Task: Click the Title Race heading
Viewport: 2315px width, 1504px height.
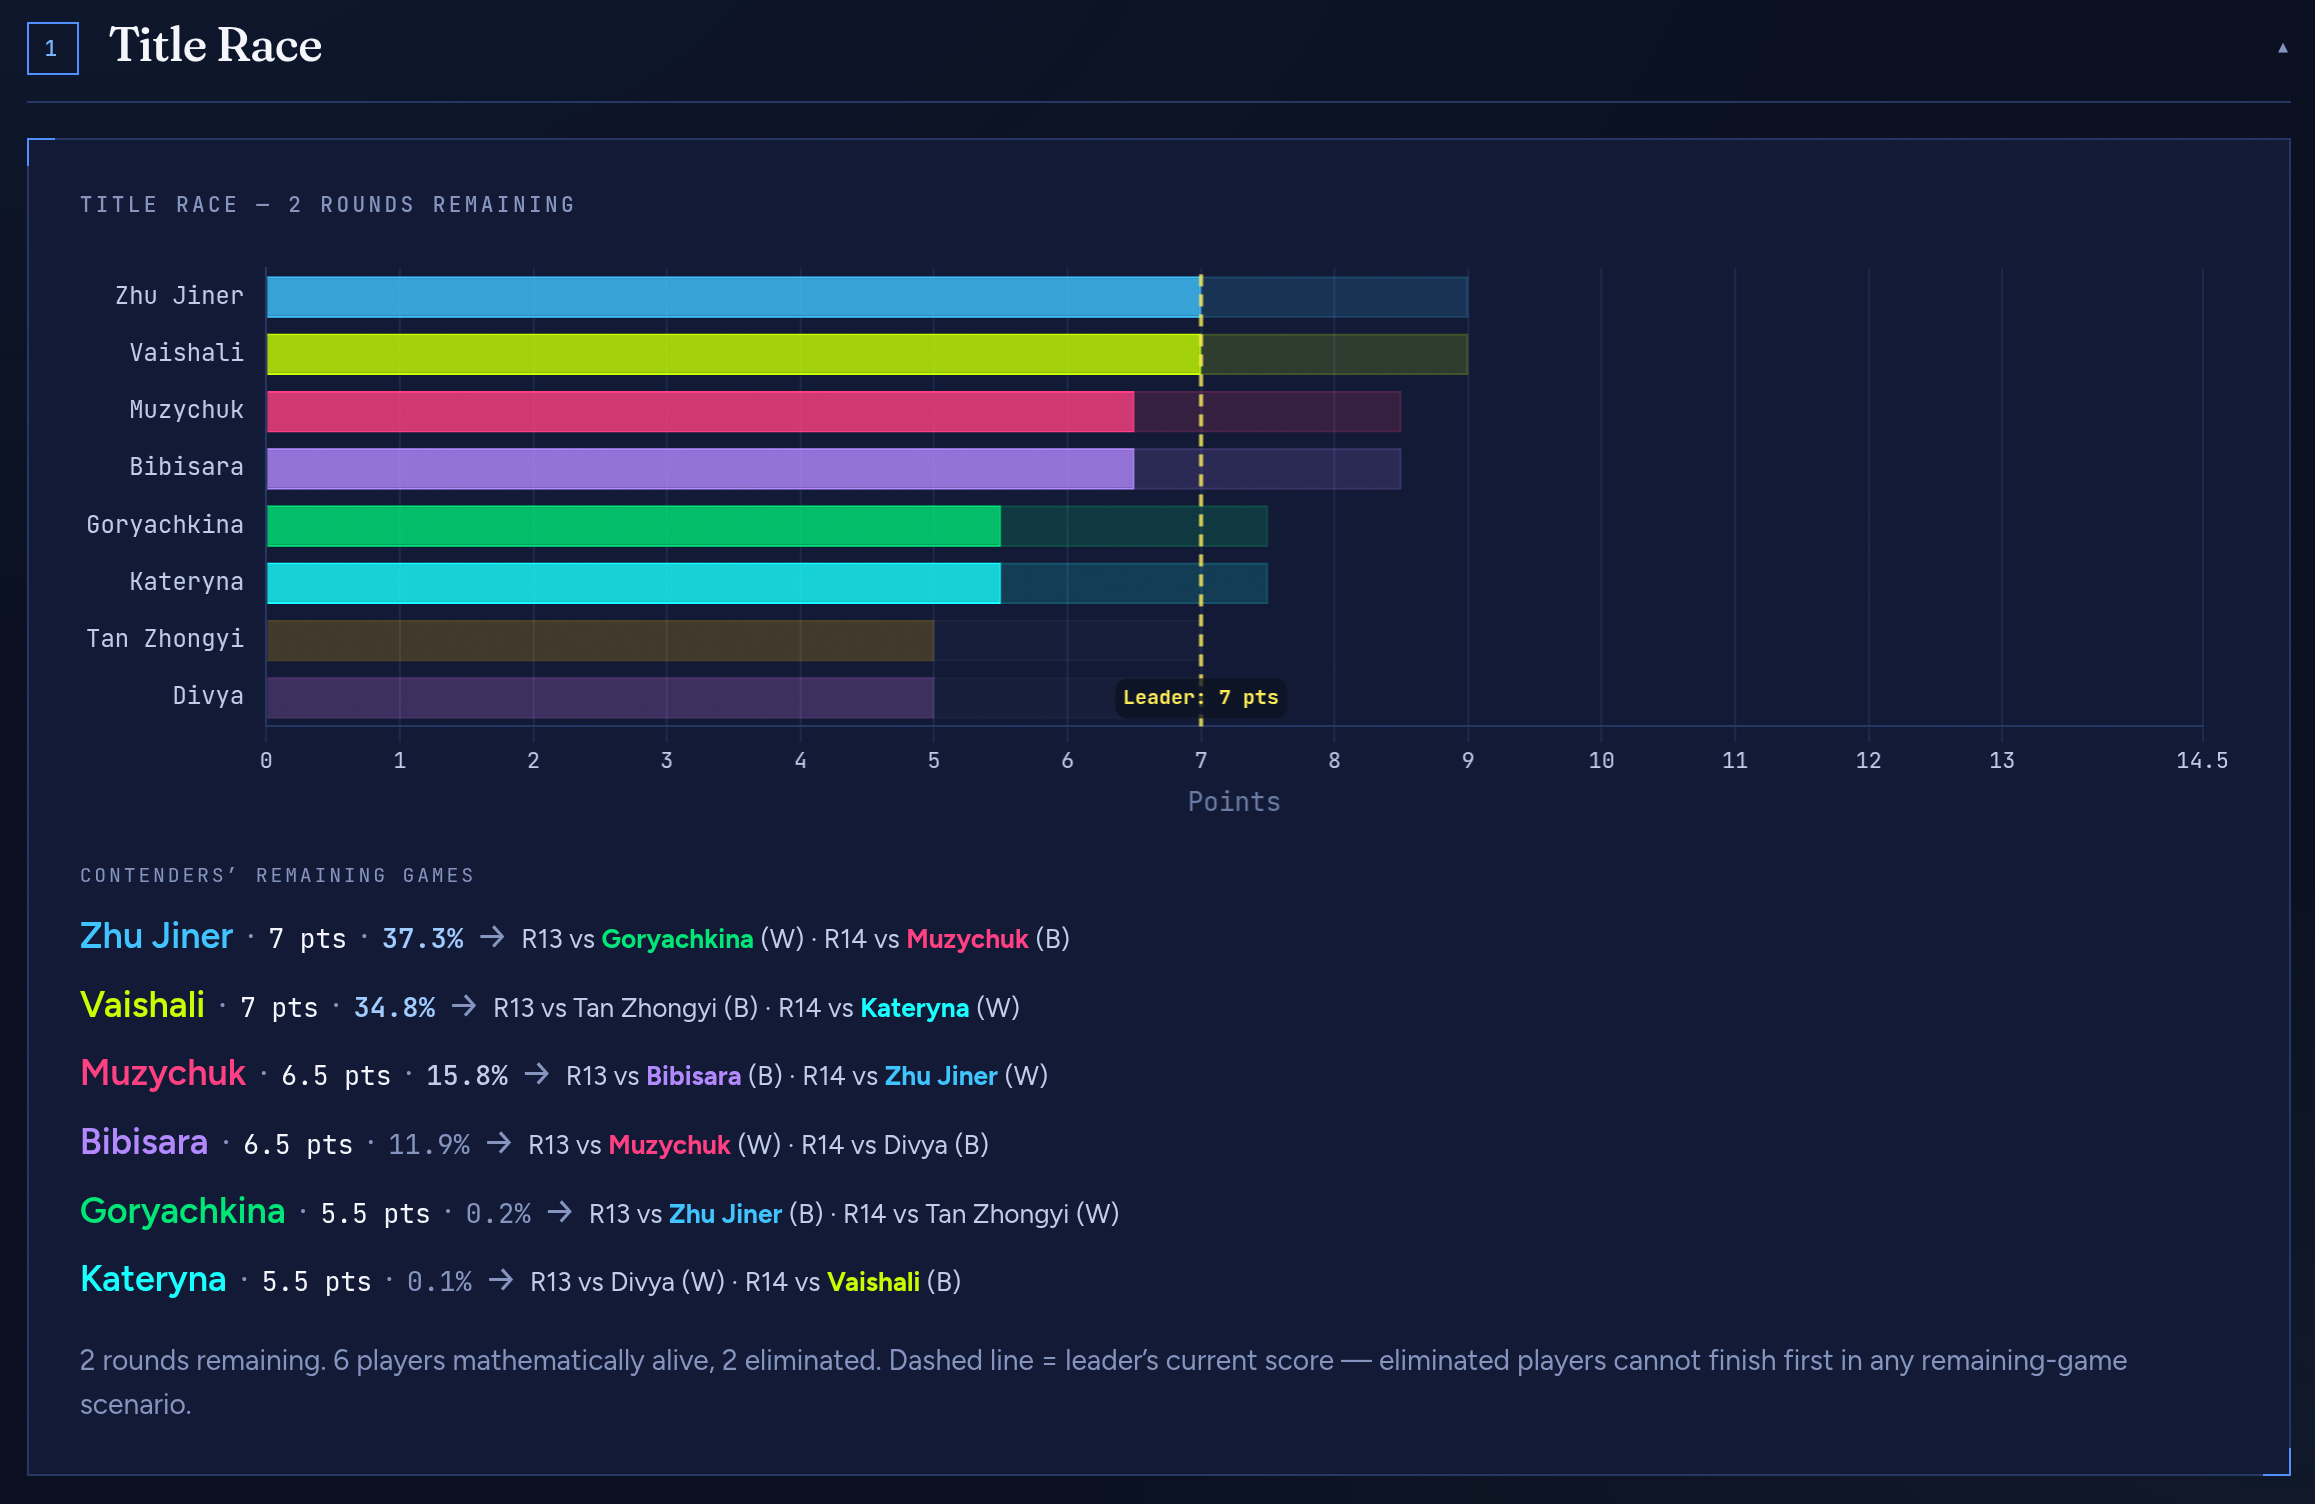Action: 215,46
